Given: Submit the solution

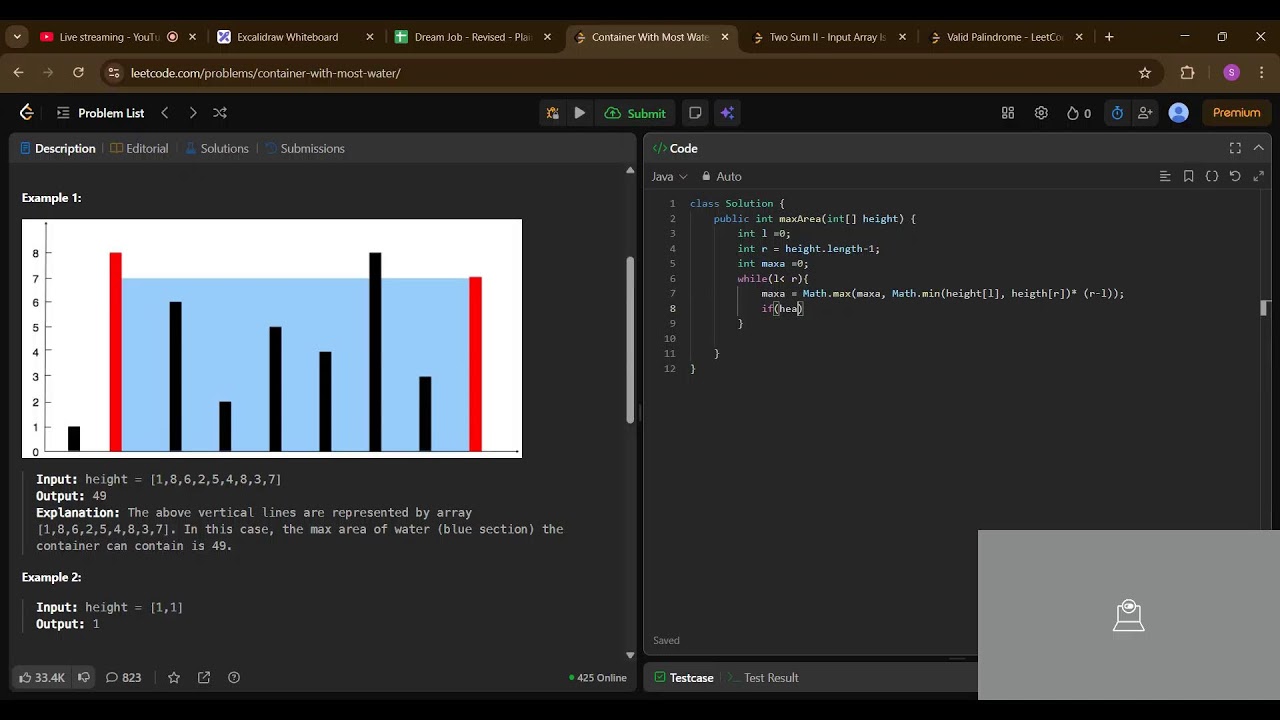Looking at the screenshot, I should point(636,113).
